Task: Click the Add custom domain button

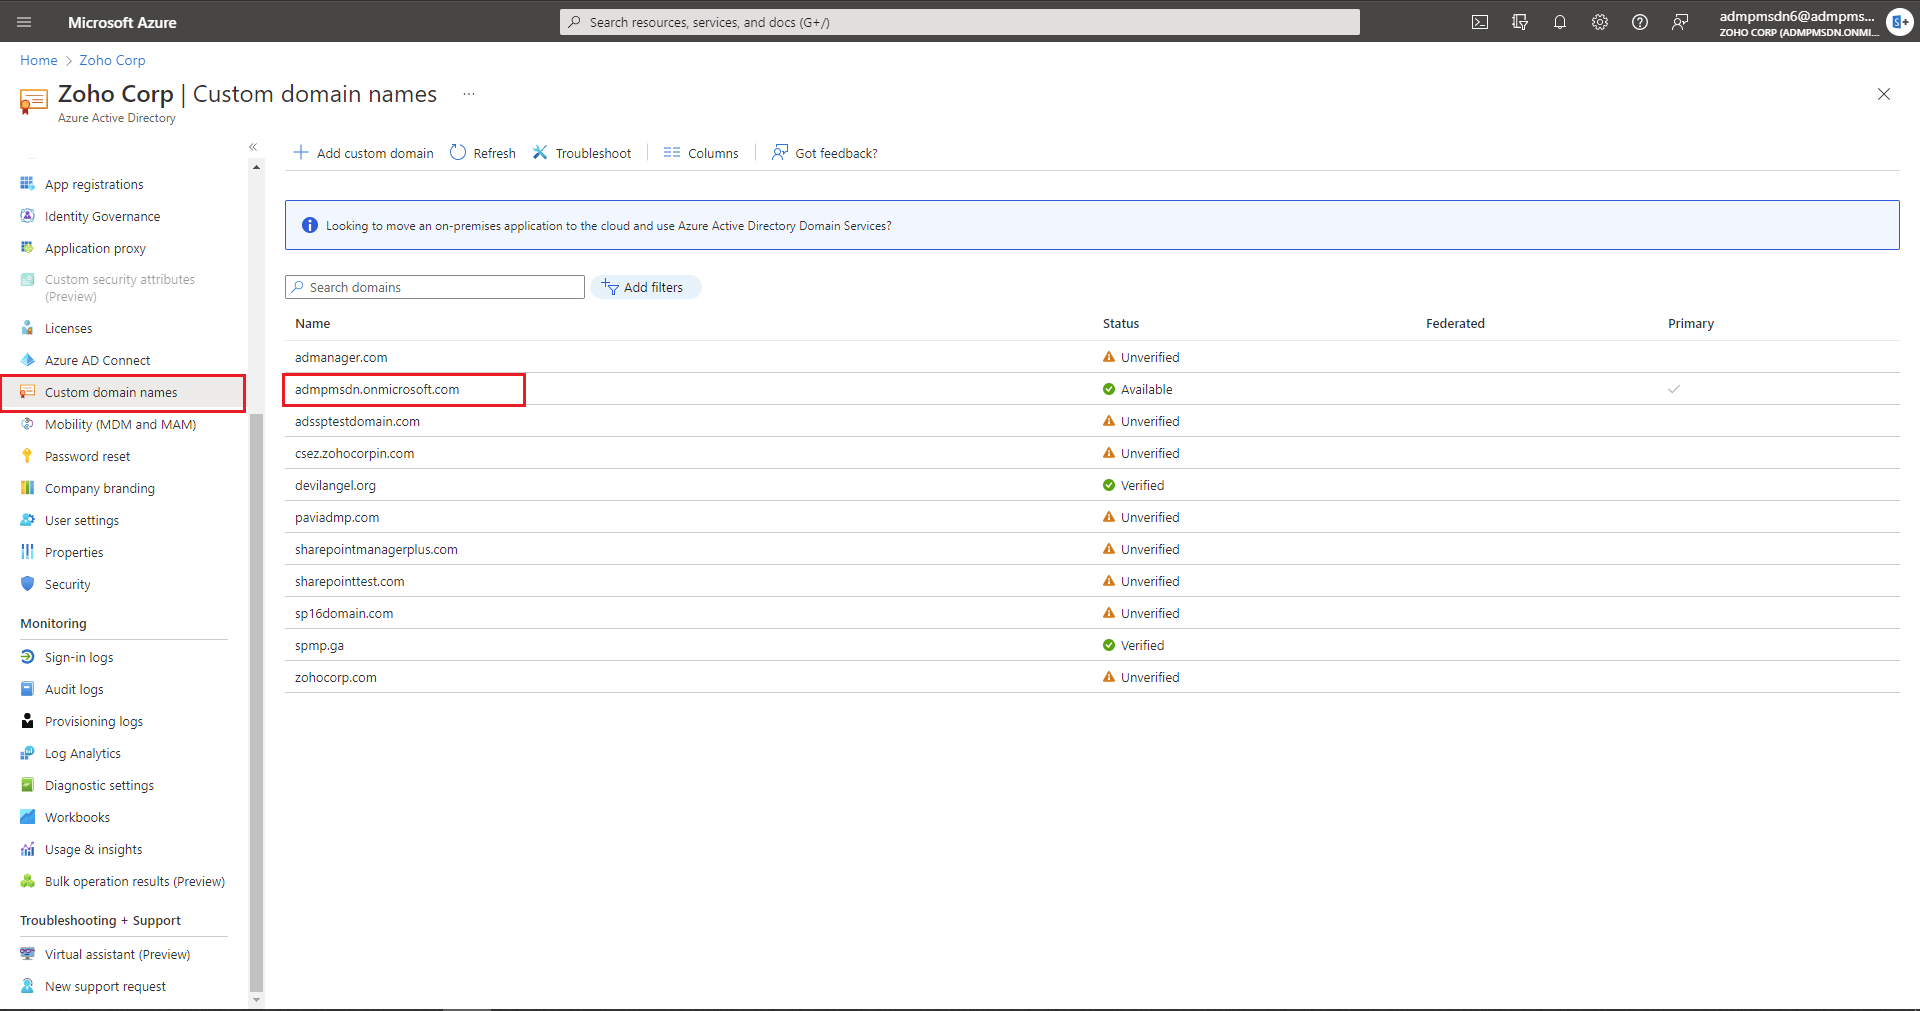Action: tap(363, 152)
